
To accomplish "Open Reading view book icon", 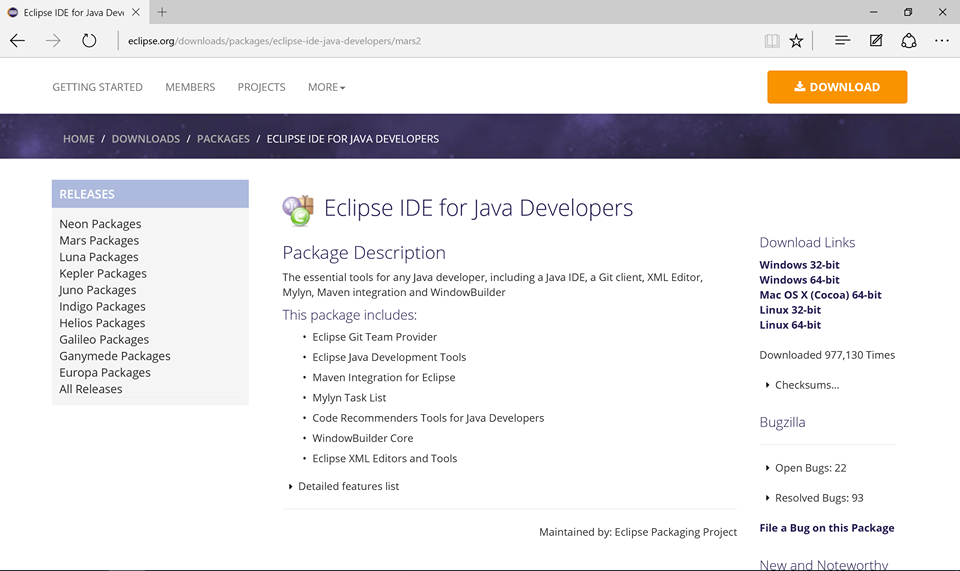I will pos(772,41).
